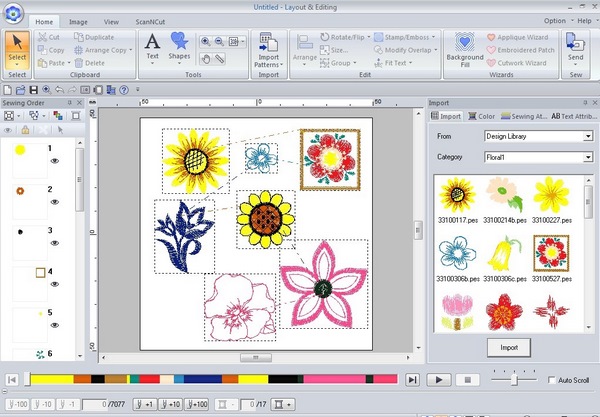
Task: Toggle visibility eye of sewing item 1
Action: coord(55,161)
